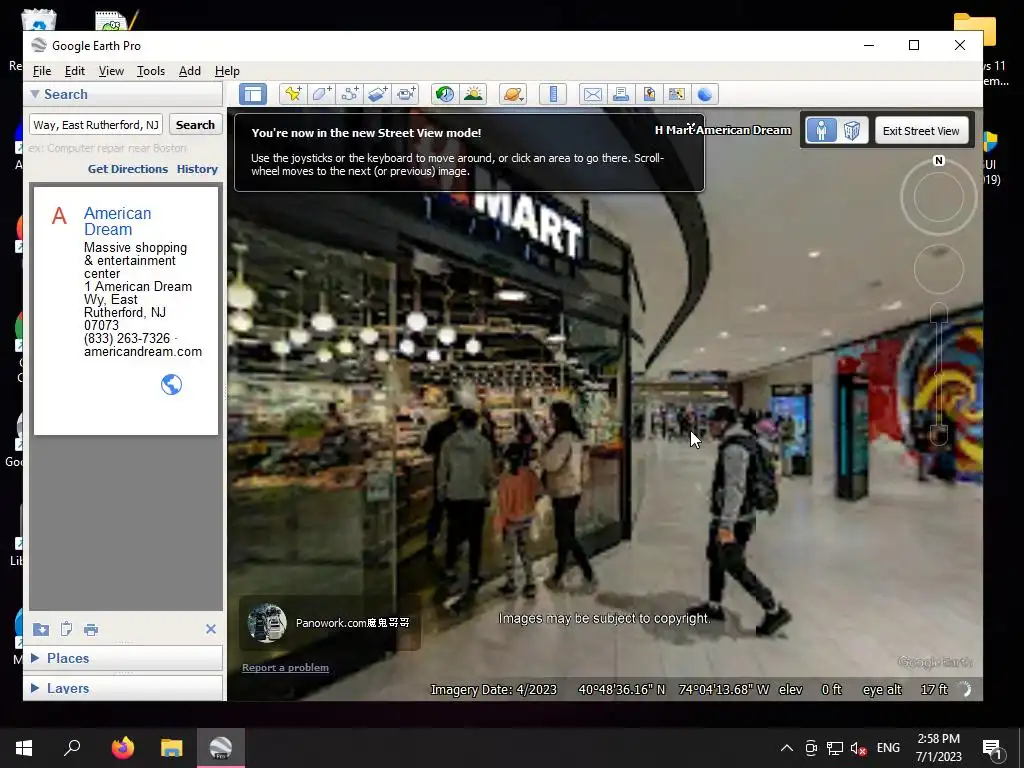Click the muted volume tray icon

(858, 748)
